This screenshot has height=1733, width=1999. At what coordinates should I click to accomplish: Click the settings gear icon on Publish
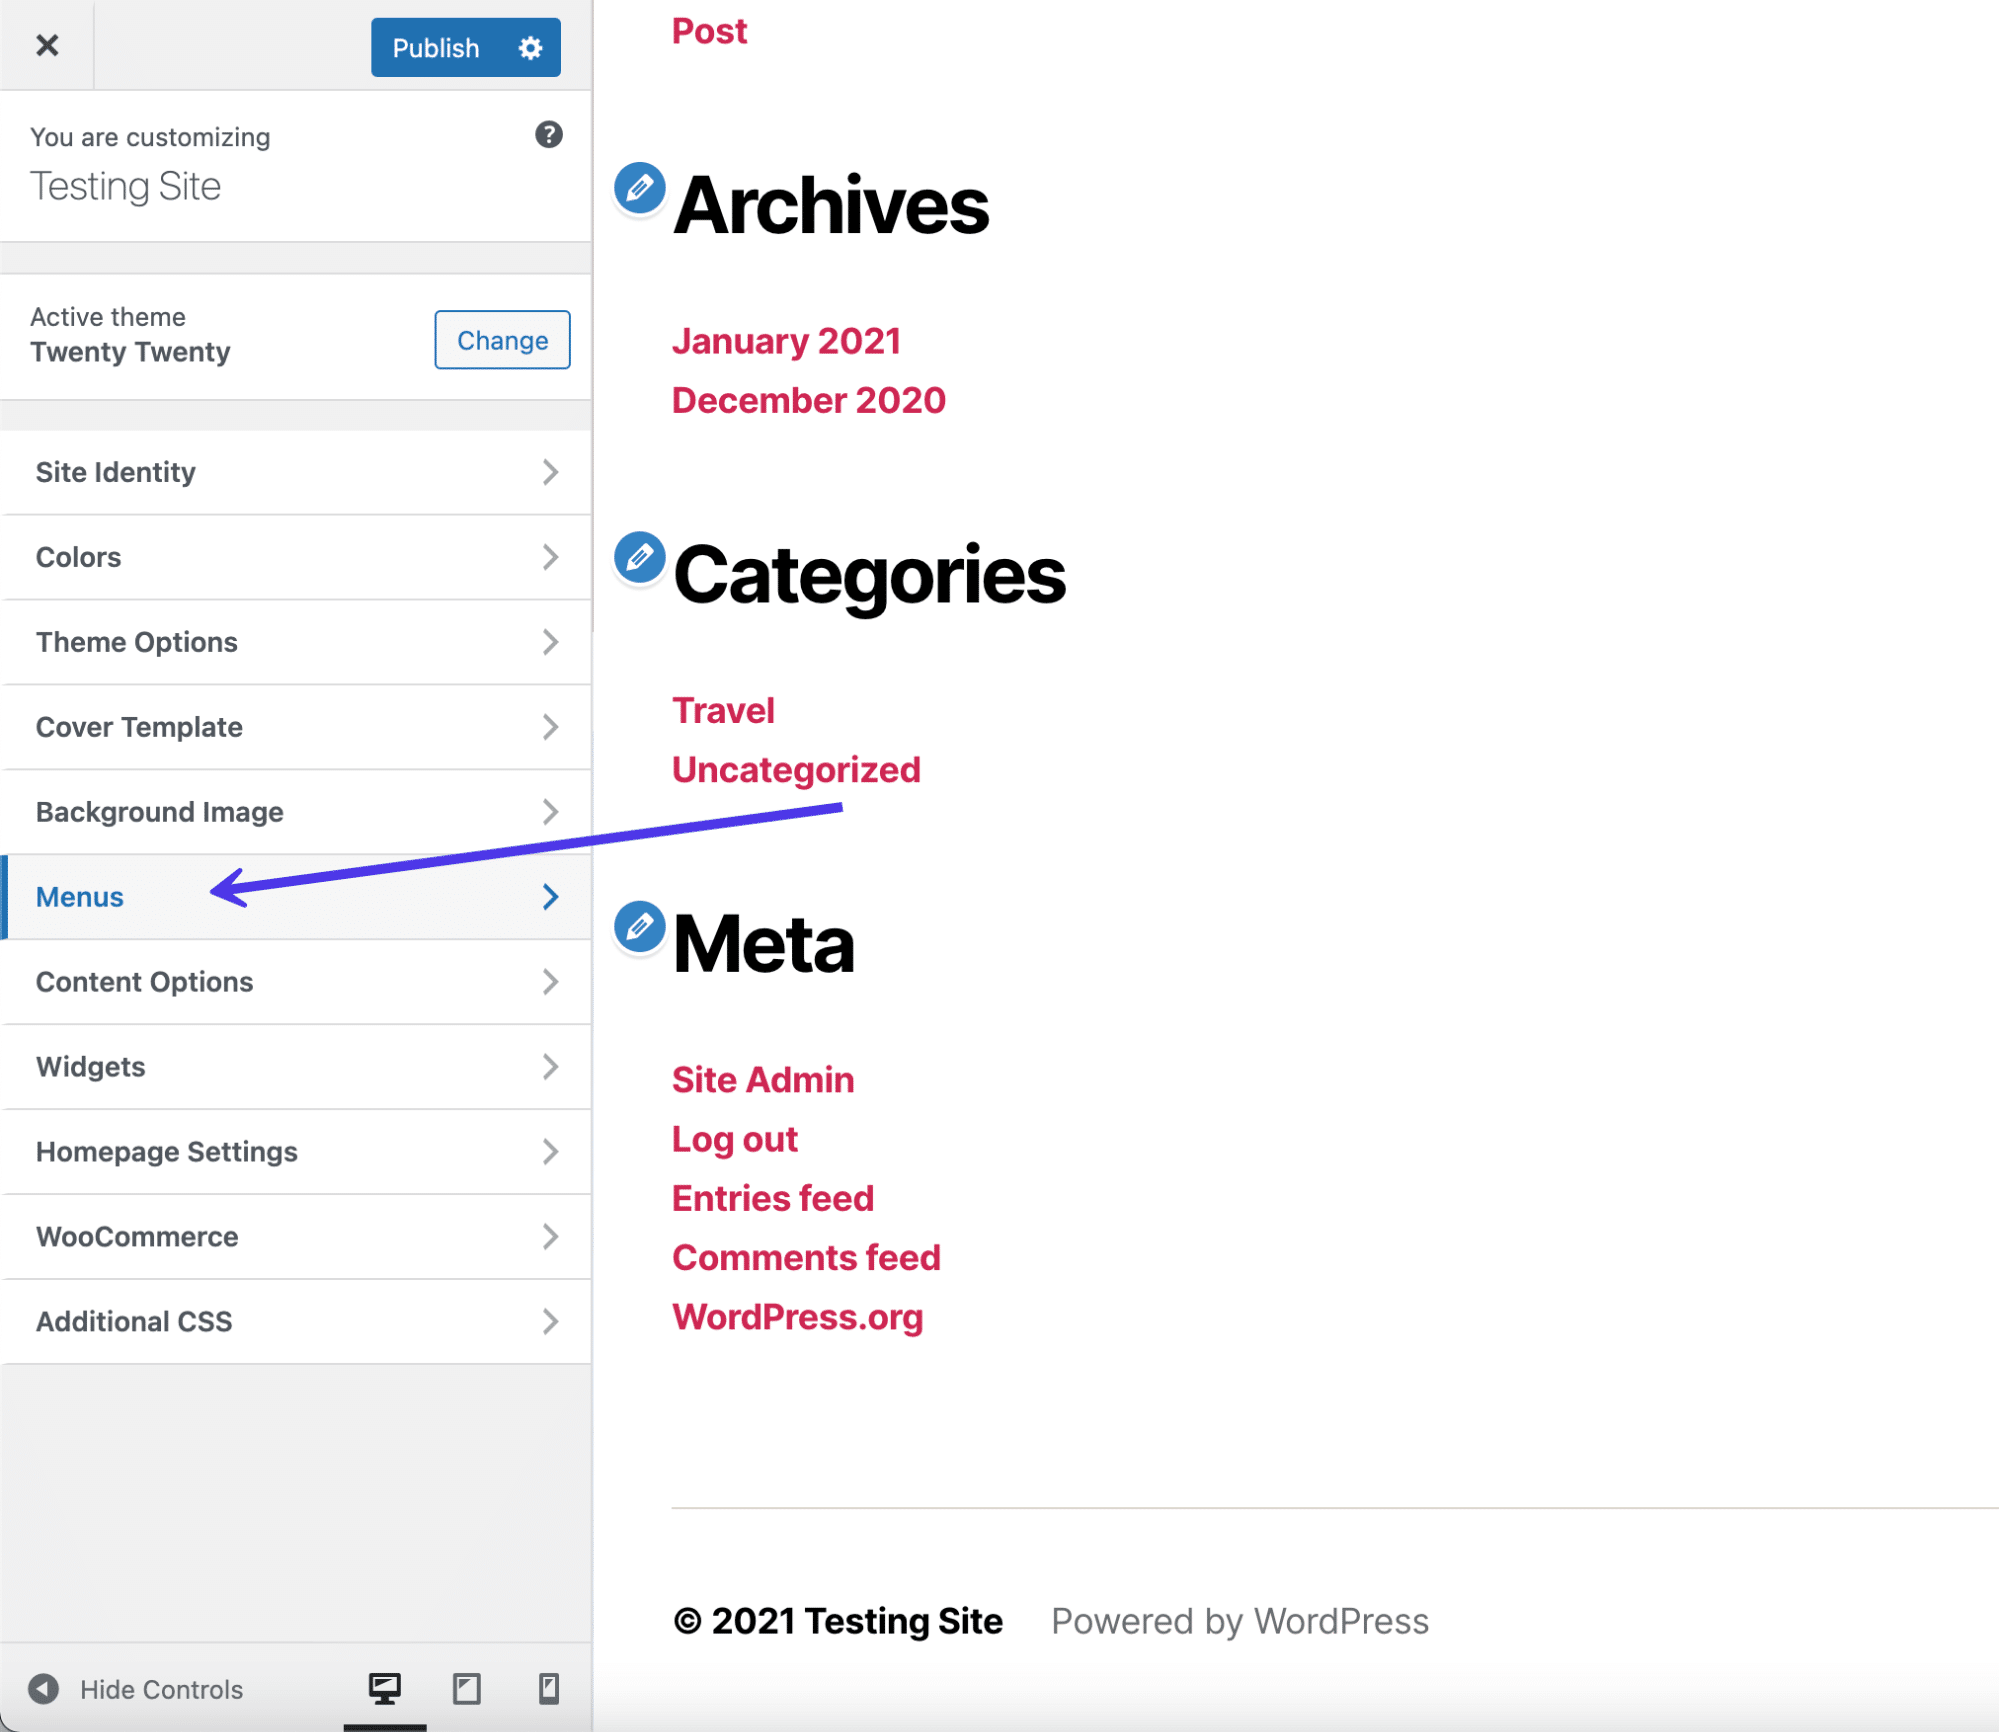pyautogui.click(x=534, y=46)
